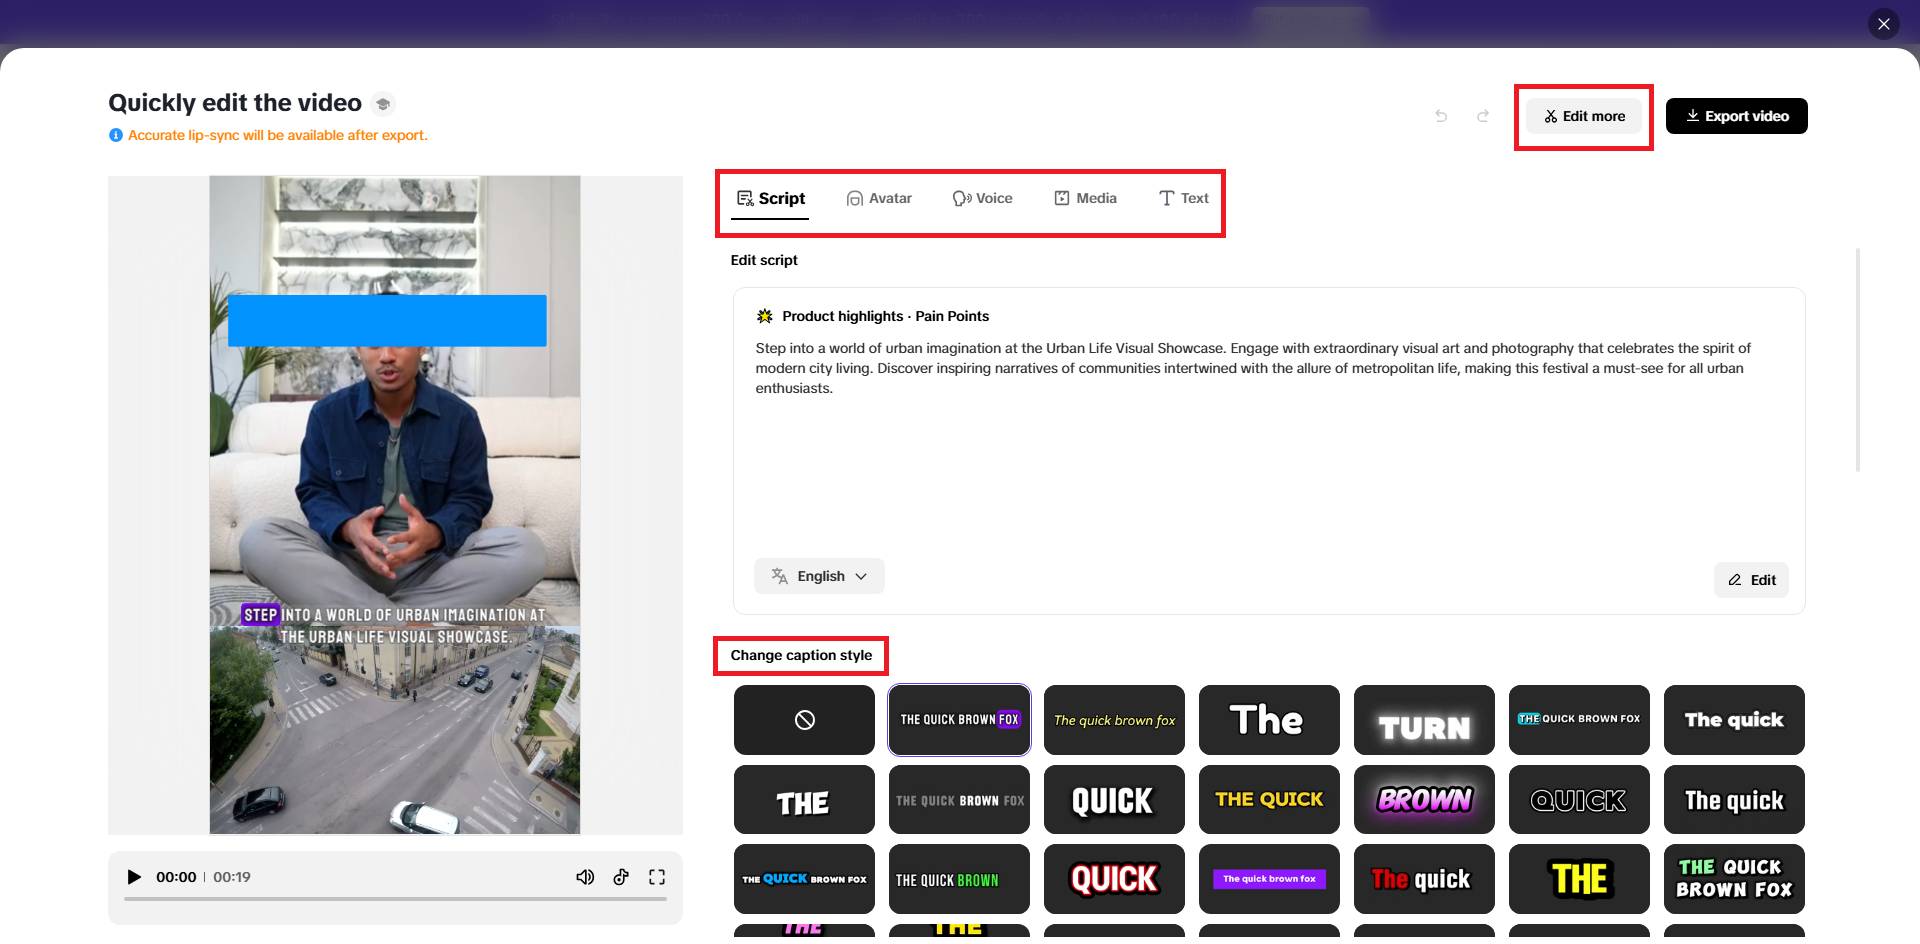This screenshot has width=1920, height=944.
Task: Switch to the Avatar tab
Action: pyautogui.click(x=879, y=198)
